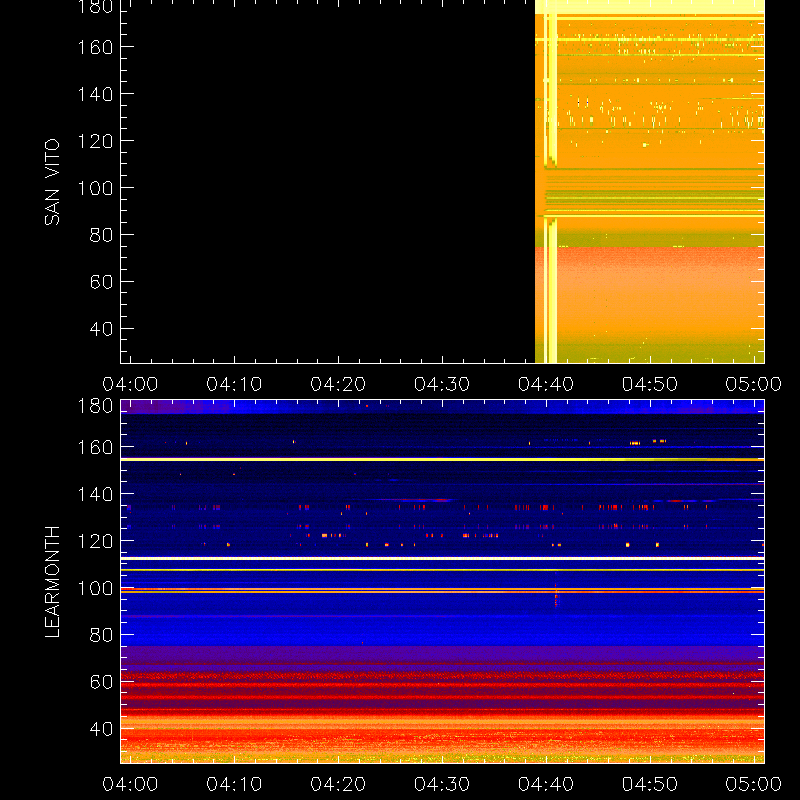
Task: Click 04:40 time label under SAN VITO plot
Action: [x=546, y=384]
